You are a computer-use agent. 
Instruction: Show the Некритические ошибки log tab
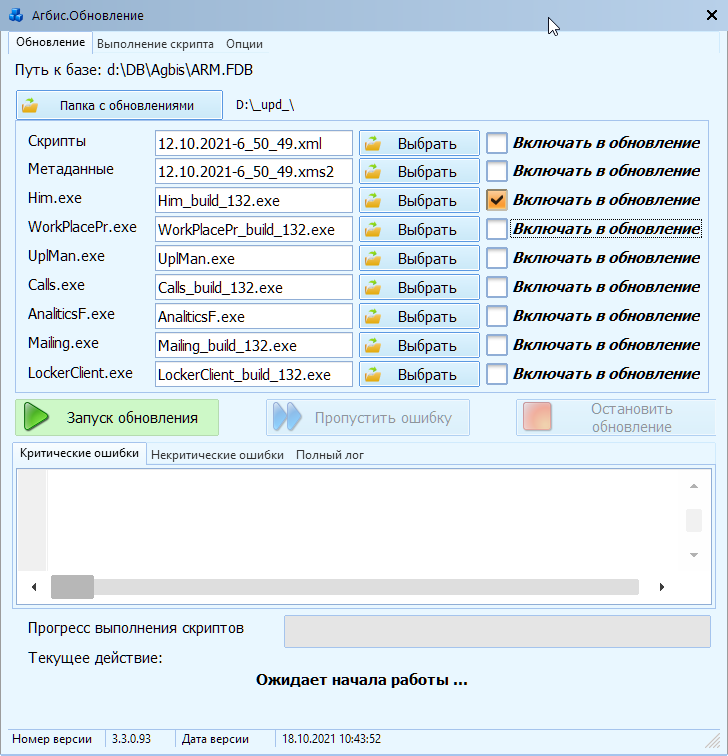click(x=217, y=455)
